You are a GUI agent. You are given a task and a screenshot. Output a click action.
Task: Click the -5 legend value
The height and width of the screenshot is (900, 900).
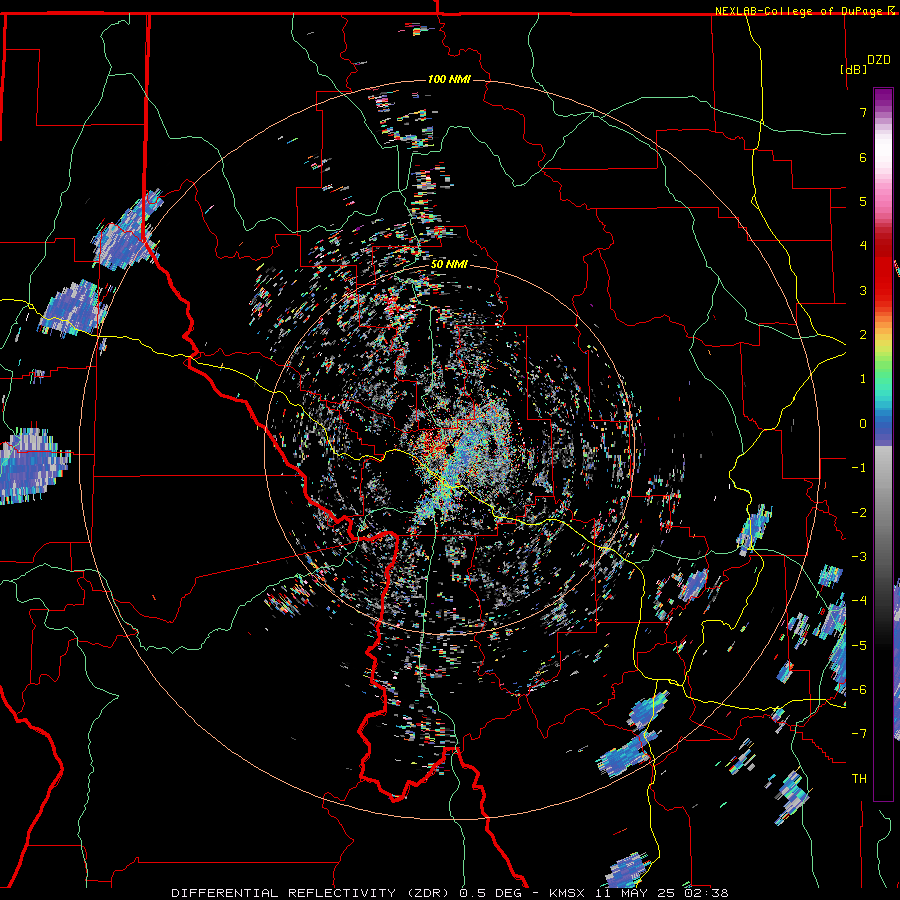pyautogui.click(x=859, y=646)
